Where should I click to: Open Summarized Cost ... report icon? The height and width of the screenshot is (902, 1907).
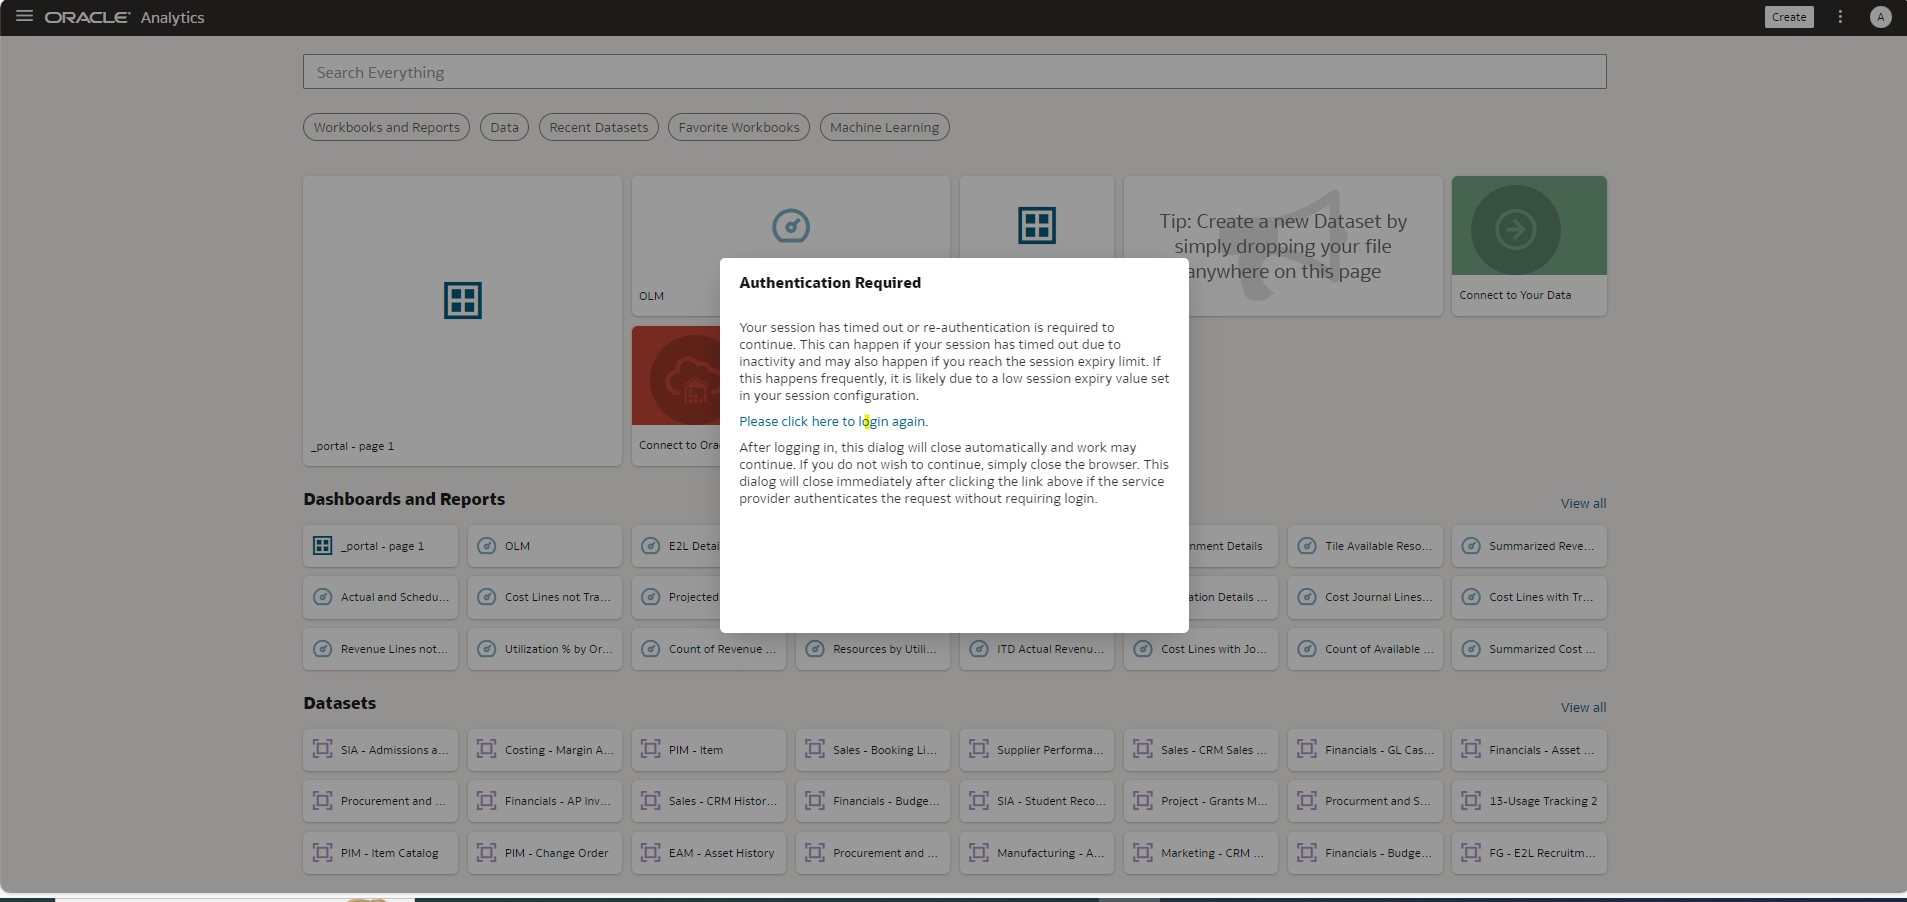tap(1470, 649)
